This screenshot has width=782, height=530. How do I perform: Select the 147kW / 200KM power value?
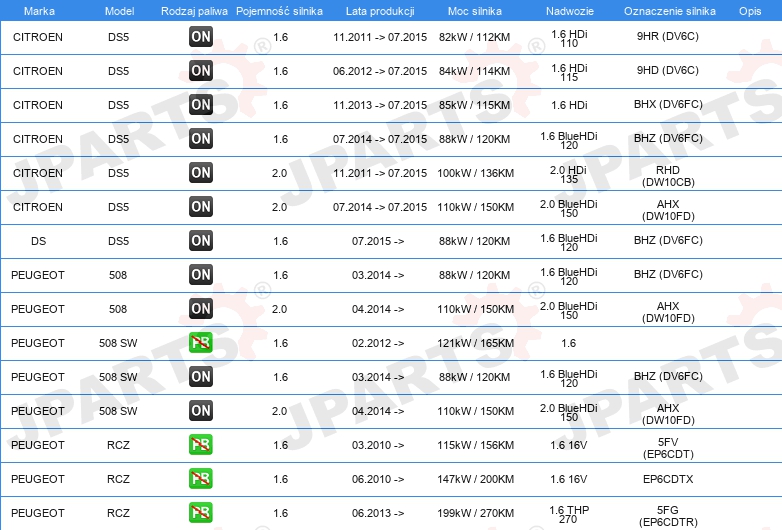(x=475, y=479)
